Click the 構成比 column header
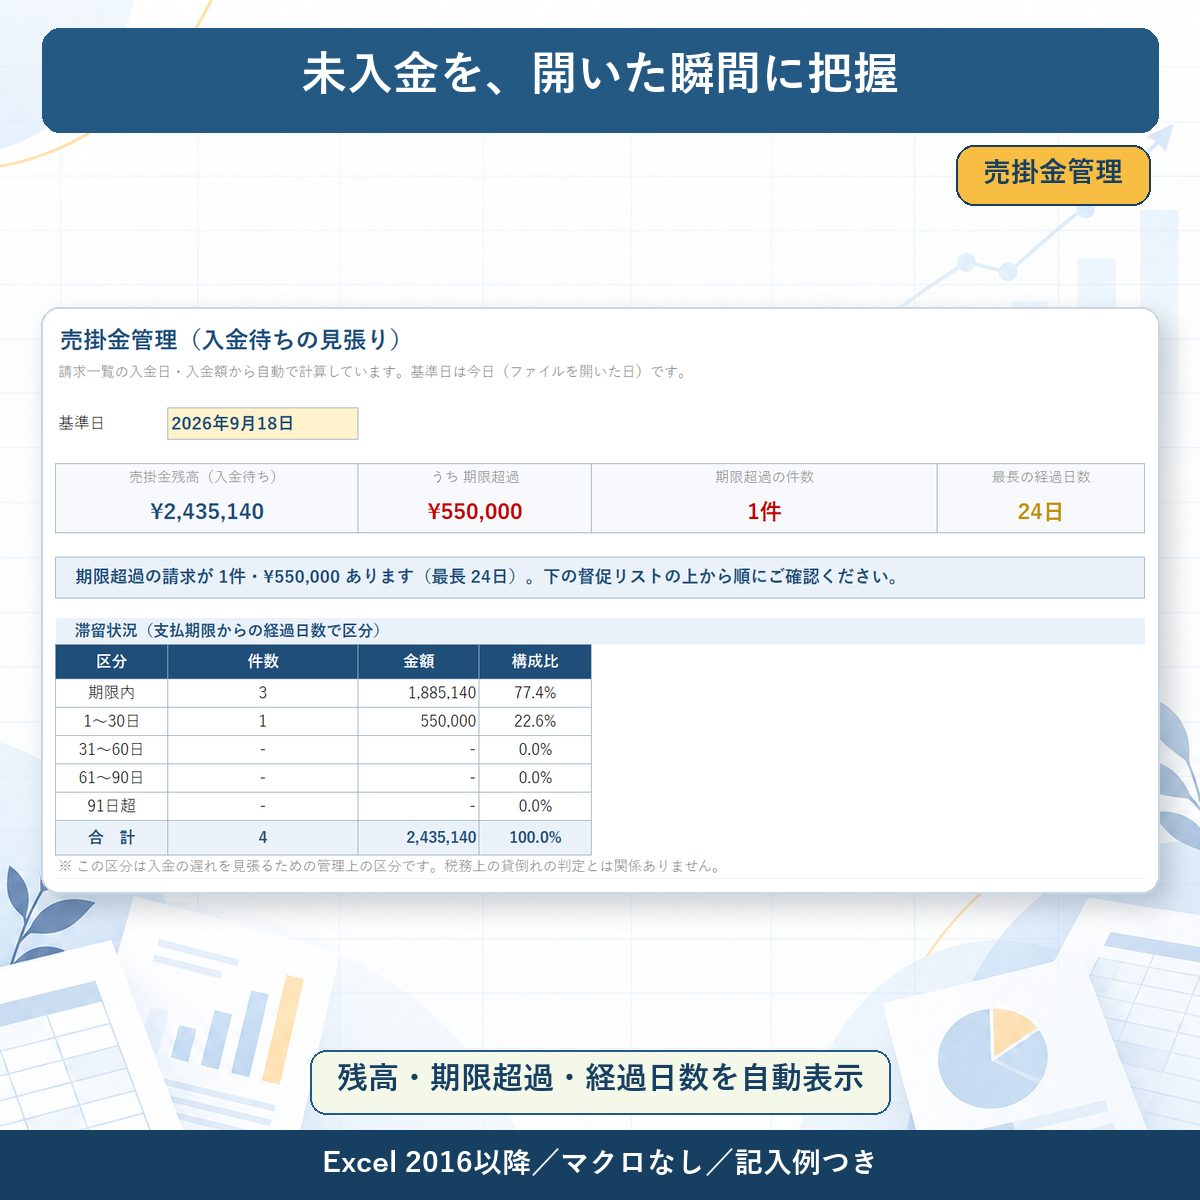 coord(535,661)
